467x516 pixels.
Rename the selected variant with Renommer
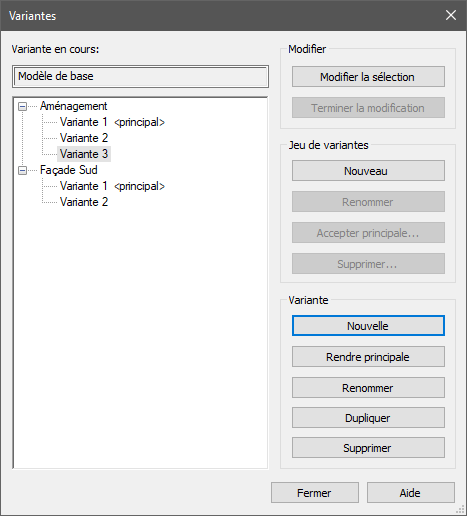(368, 388)
